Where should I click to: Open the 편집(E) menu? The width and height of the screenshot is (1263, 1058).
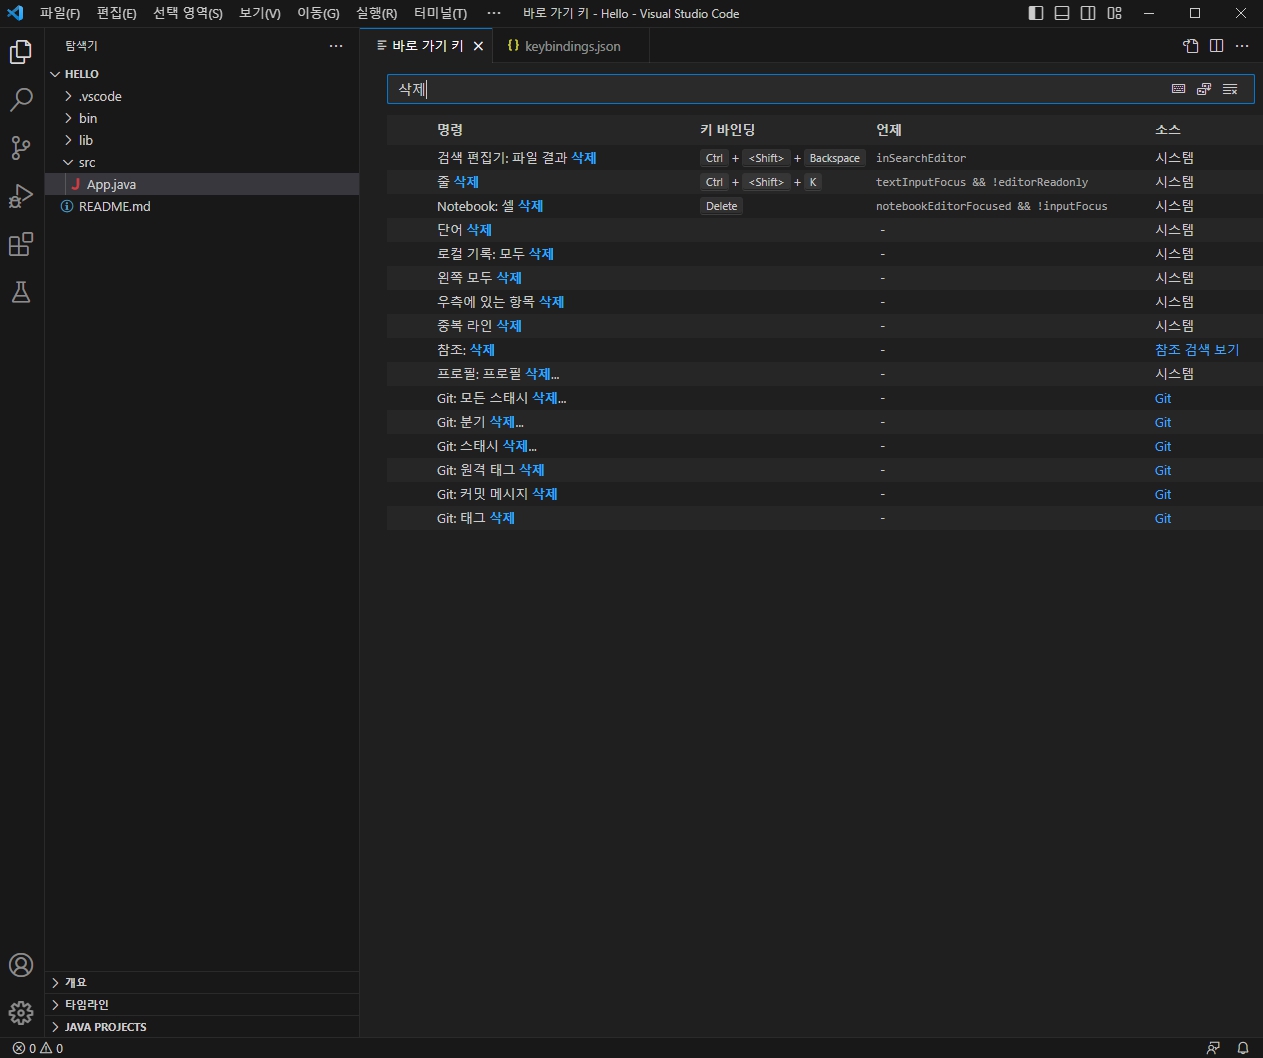pyautogui.click(x=116, y=13)
